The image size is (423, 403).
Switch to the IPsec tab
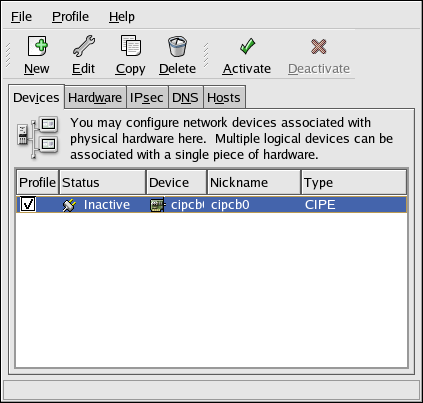pyautogui.click(x=147, y=98)
